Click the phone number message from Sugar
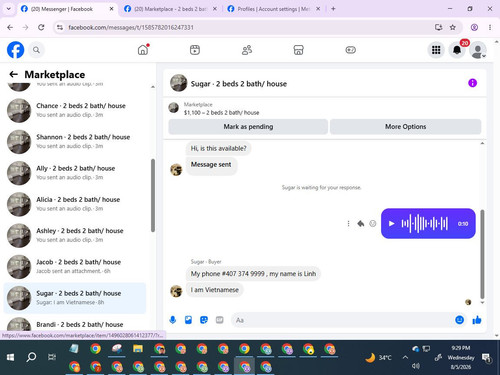Image resolution: width=500 pixels, height=375 pixels. (253, 274)
